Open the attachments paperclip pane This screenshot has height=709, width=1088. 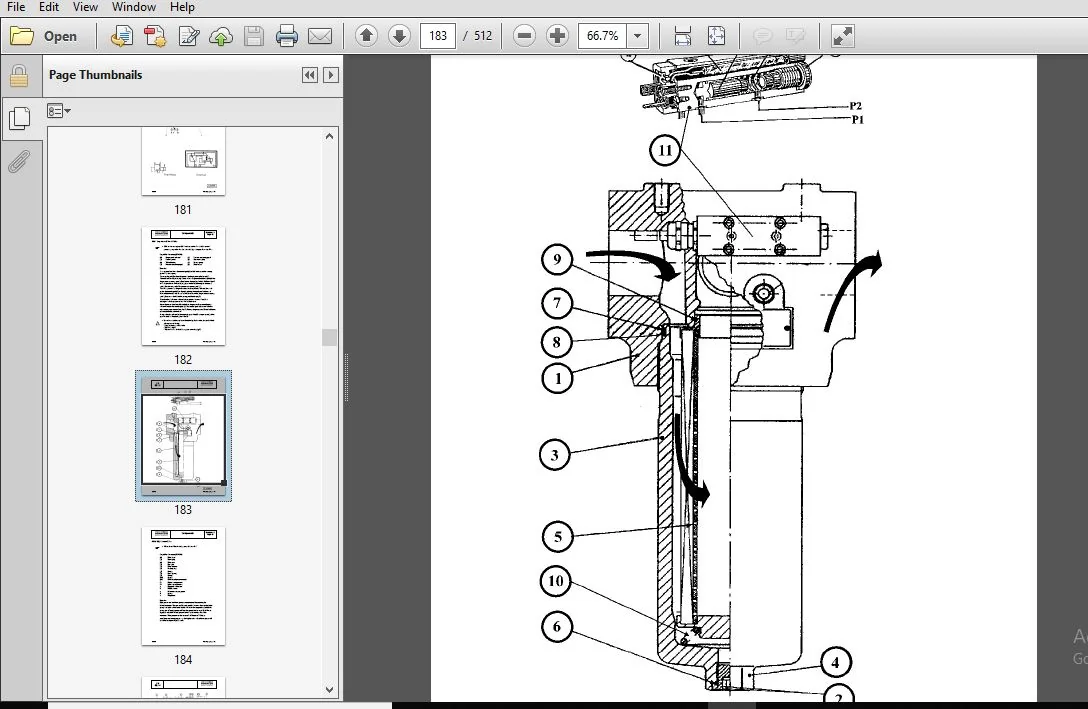point(19,162)
